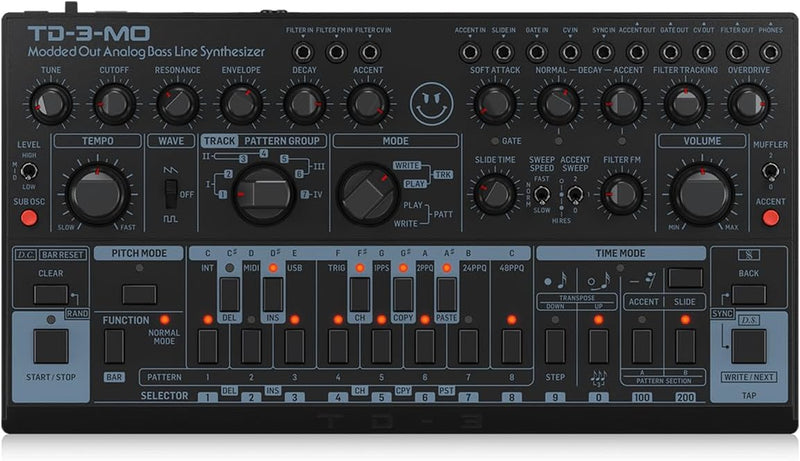Click the Filter Tracking knob
The width and height of the screenshot is (800, 461).
click(x=685, y=104)
